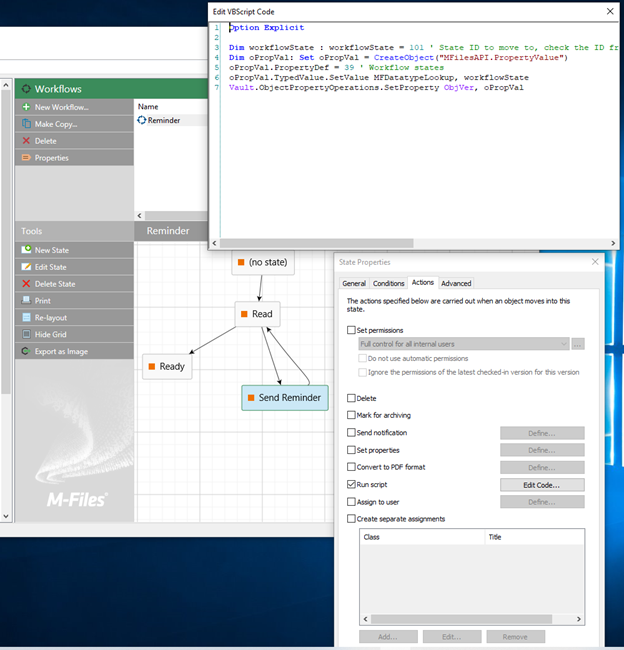Open the Full control for all internal users dropdown
Screen dimensions: 624x650
[x=464, y=344]
